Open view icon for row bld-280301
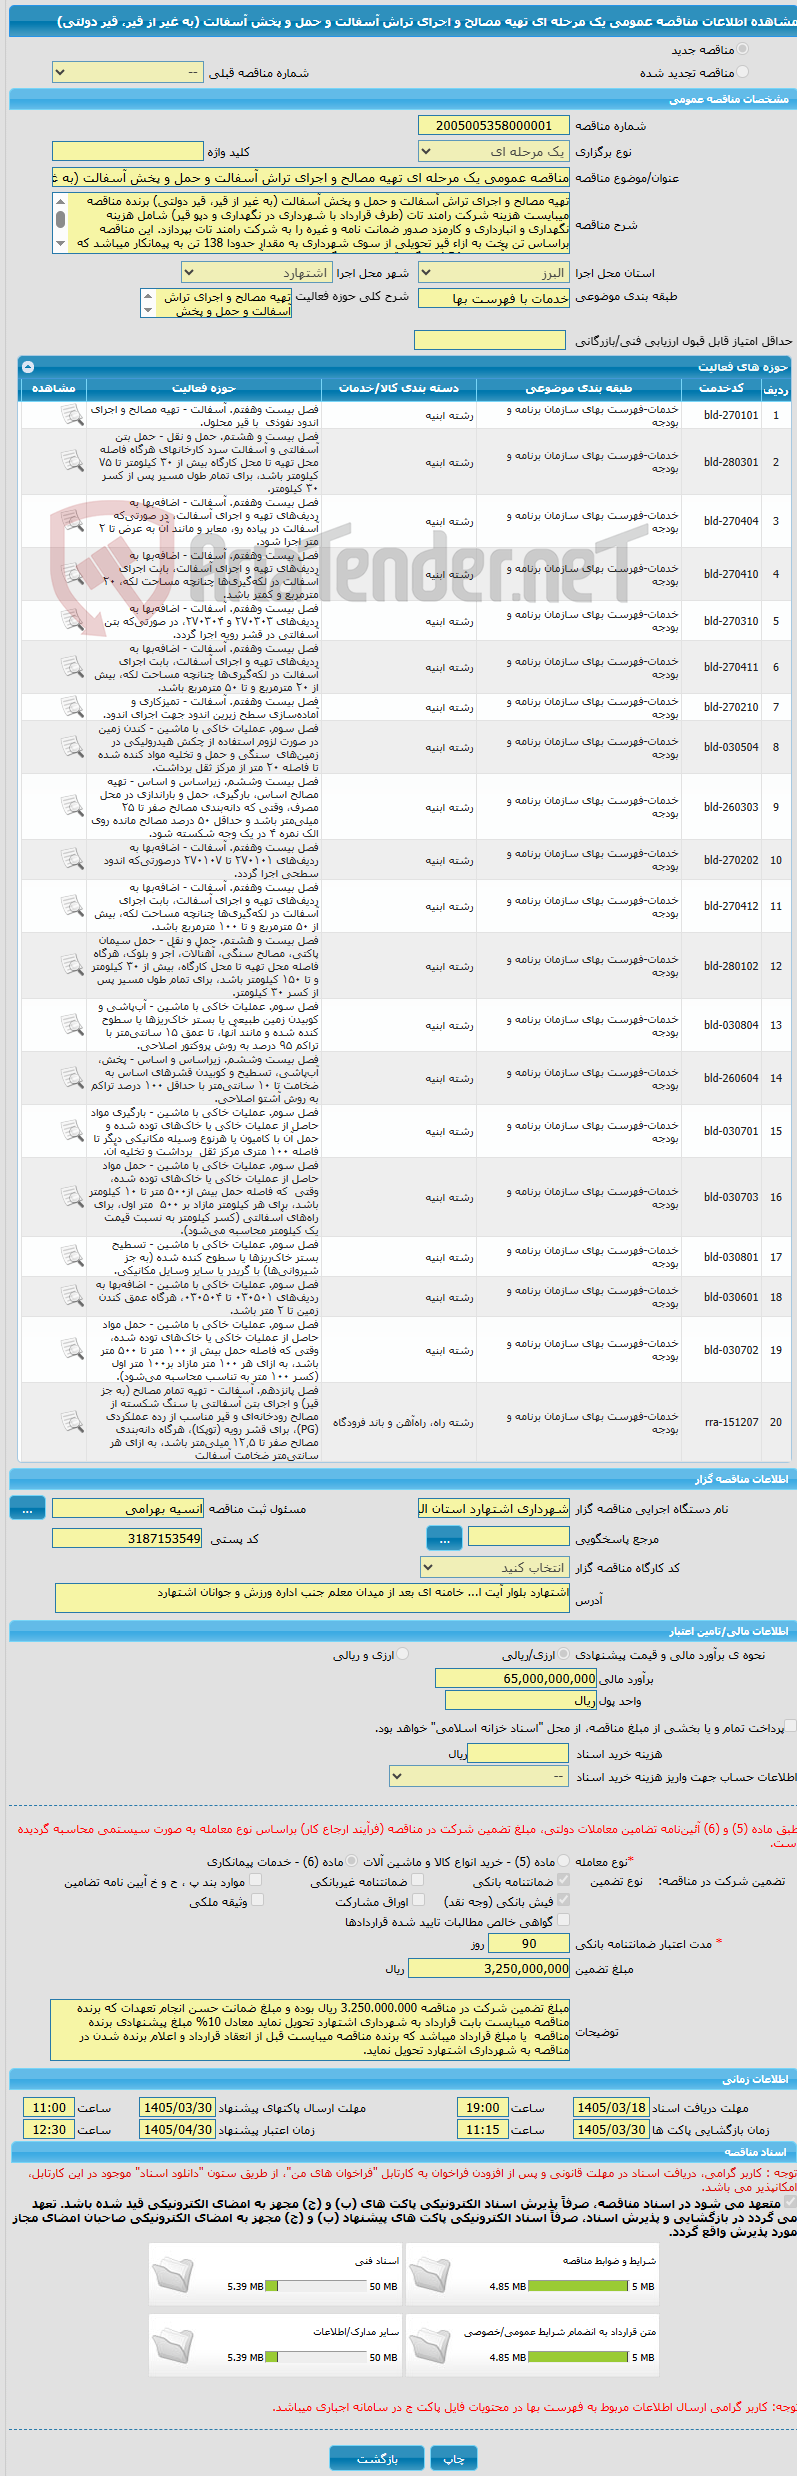The width and height of the screenshot is (797, 2476). pyautogui.click(x=72, y=462)
